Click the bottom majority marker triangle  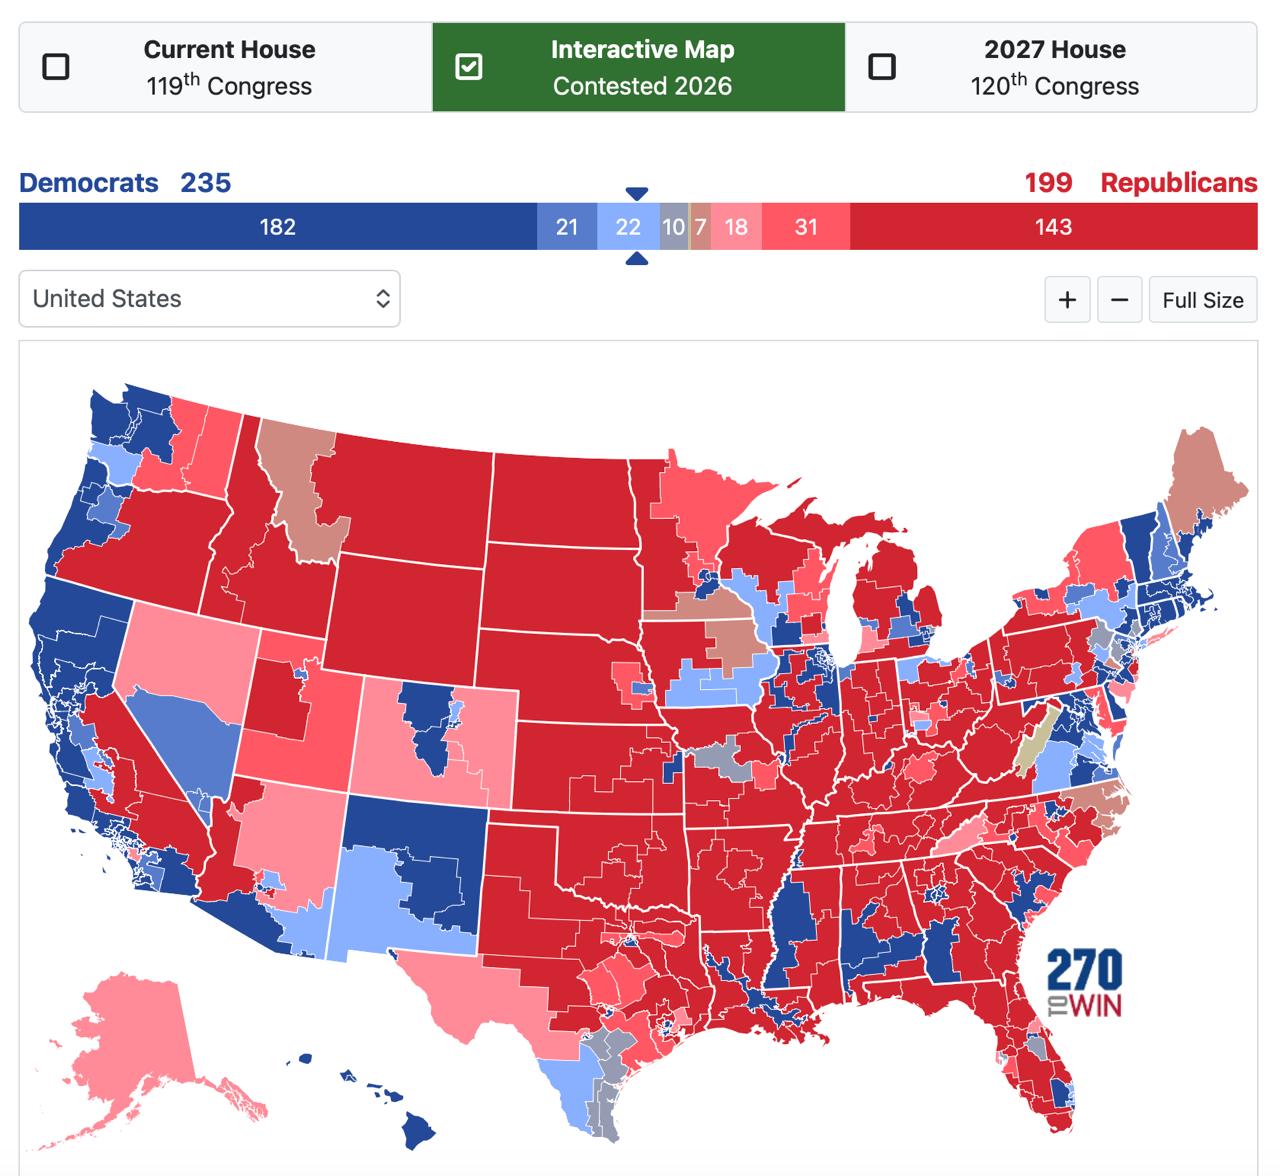(x=636, y=260)
